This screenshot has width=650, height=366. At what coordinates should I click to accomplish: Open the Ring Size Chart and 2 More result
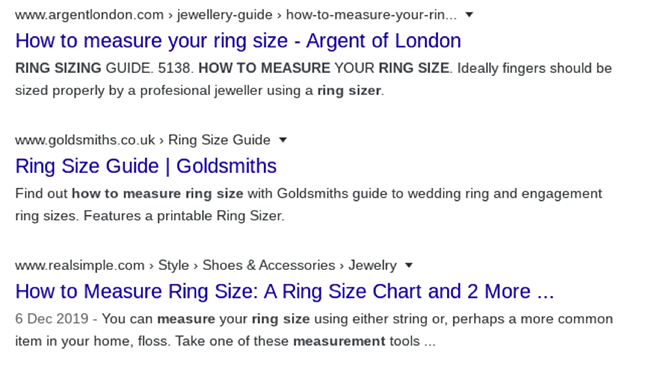[x=284, y=291]
